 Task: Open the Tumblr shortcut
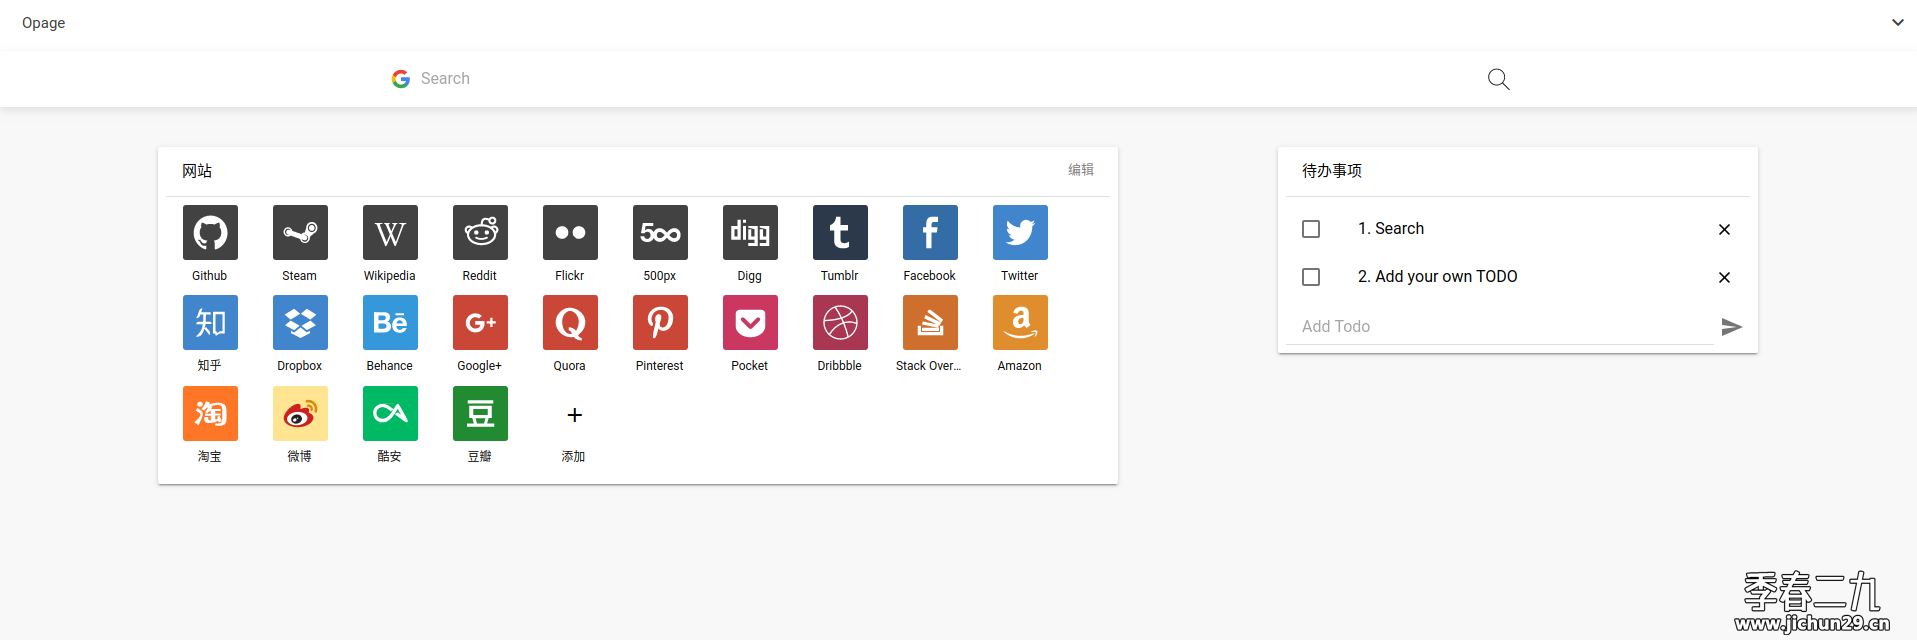pos(840,232)
